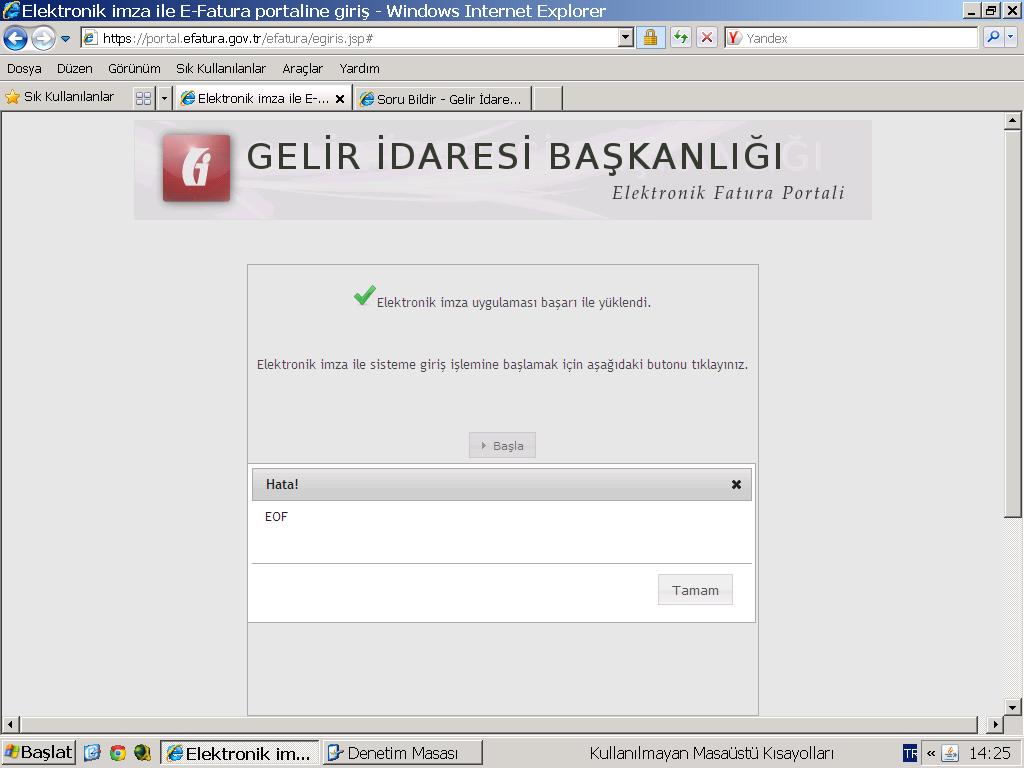This screenshot has width=1024, height=768.
Task: Open the tab list dropdown arrow
Action: (164, 98)
